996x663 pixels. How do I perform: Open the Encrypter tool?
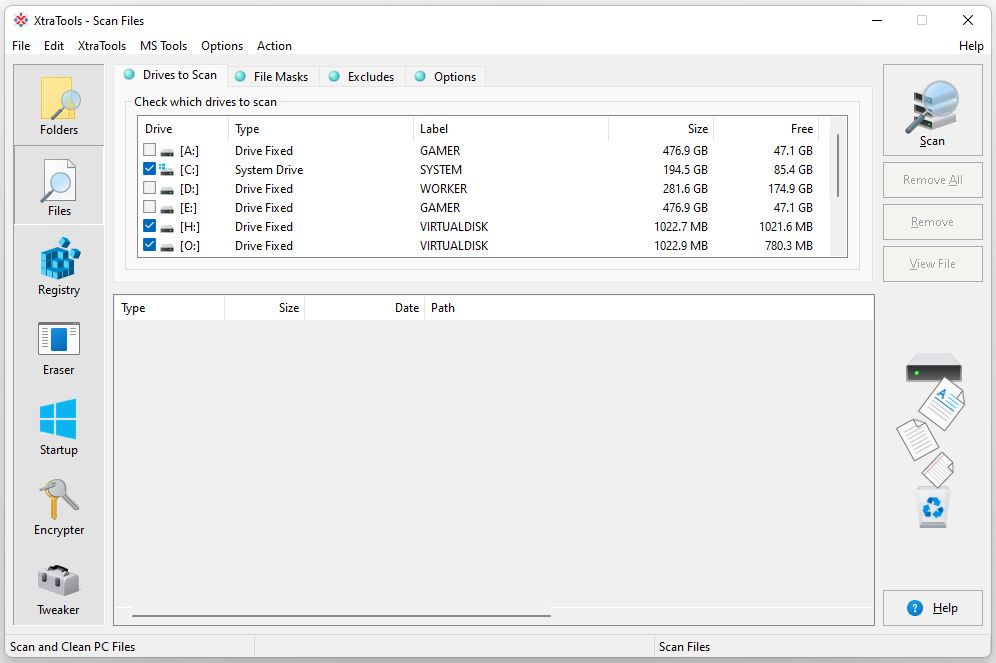pos(58,507)
